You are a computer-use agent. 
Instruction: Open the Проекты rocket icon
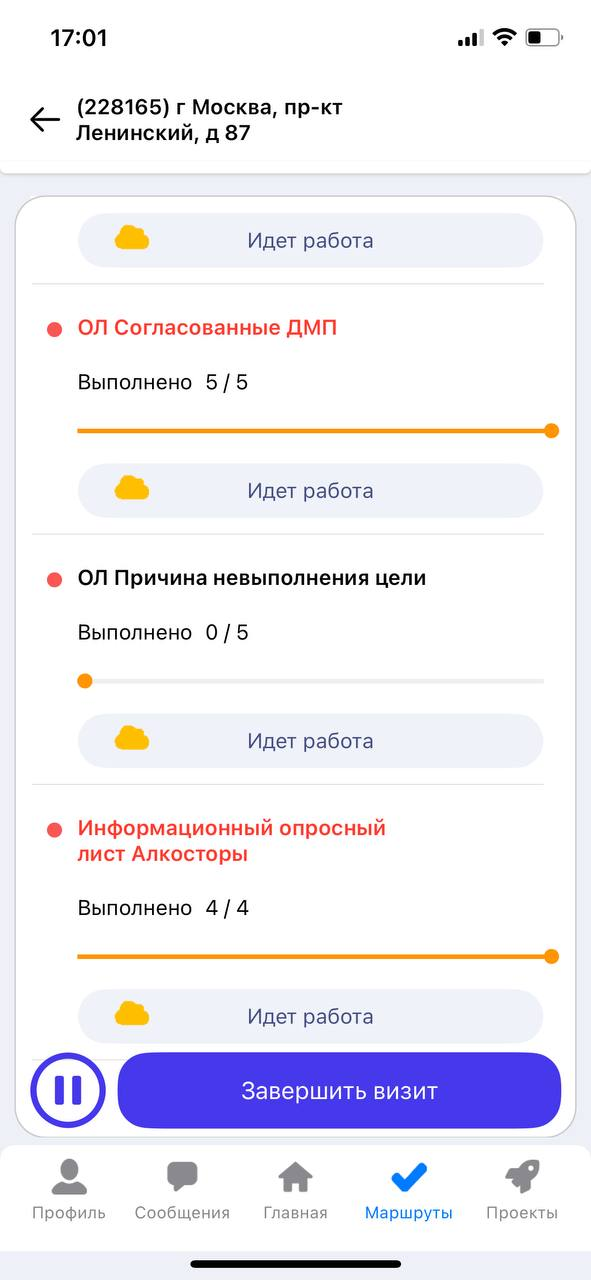point(522,1177)
